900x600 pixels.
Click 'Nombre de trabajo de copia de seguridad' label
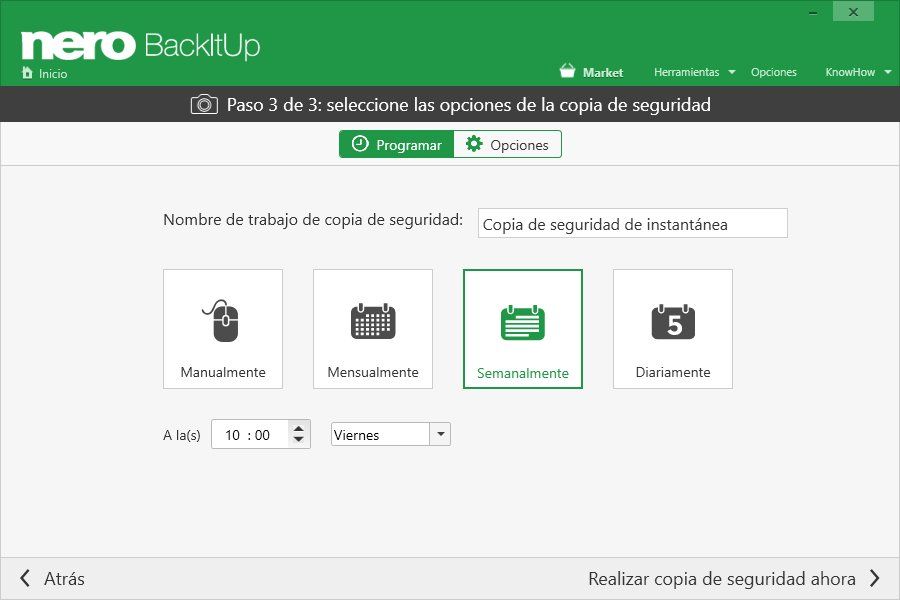click(x=313, y=220)
